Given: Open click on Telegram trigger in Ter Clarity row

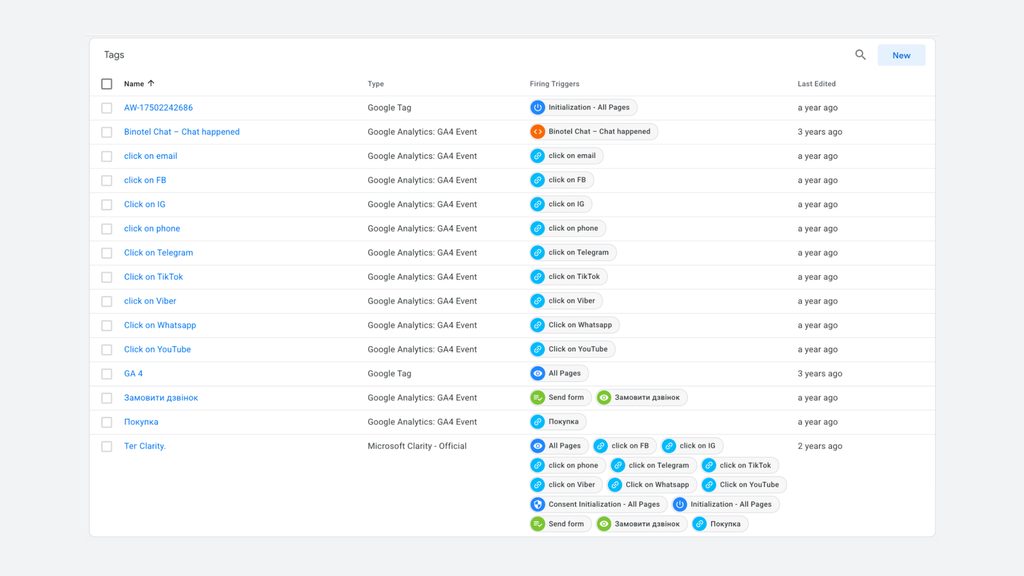Looking at the screenshot, I should pyautogui.click(x=653, y=465).
